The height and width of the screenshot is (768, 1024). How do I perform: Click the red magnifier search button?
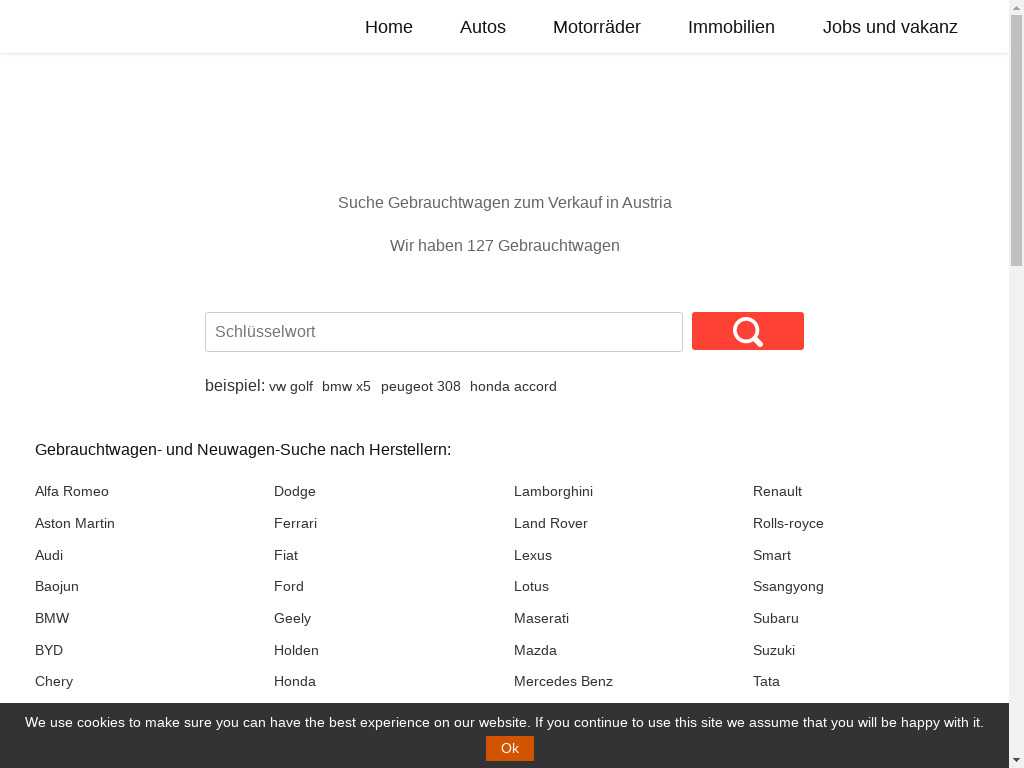pyautogui.click(x=747, y=331)
